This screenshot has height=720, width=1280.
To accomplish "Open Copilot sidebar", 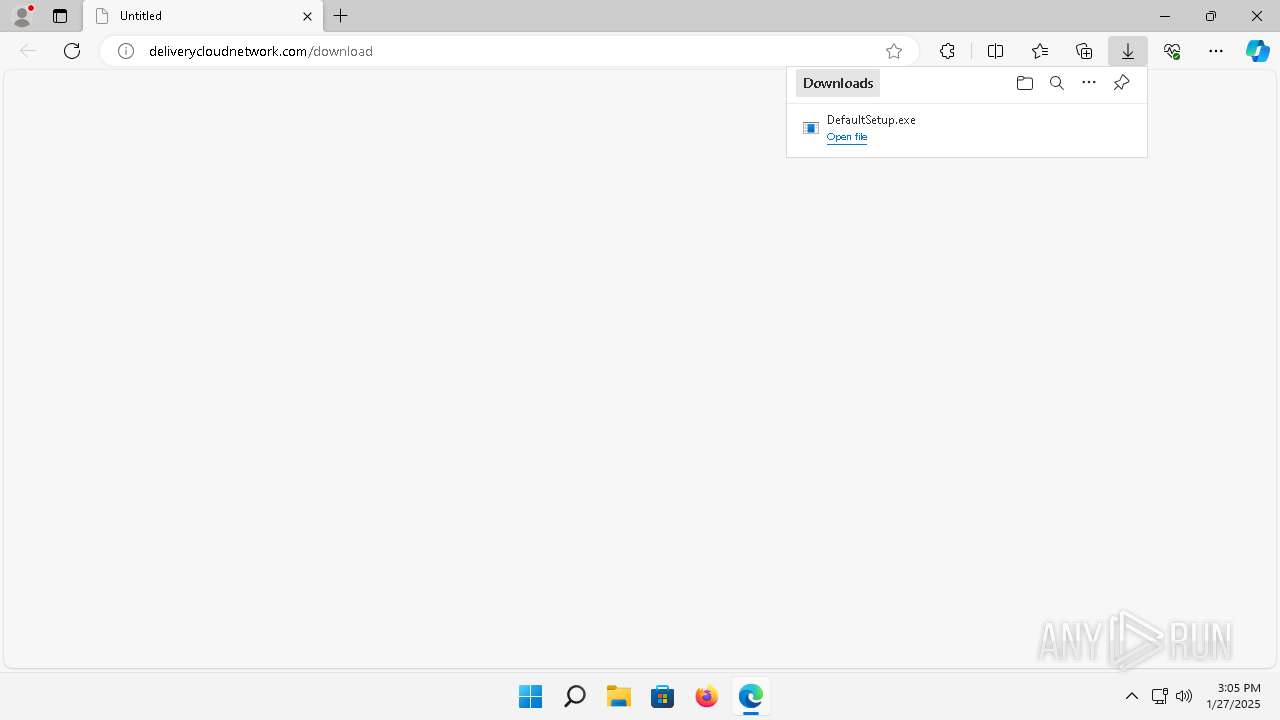I will pos(1258,51).
